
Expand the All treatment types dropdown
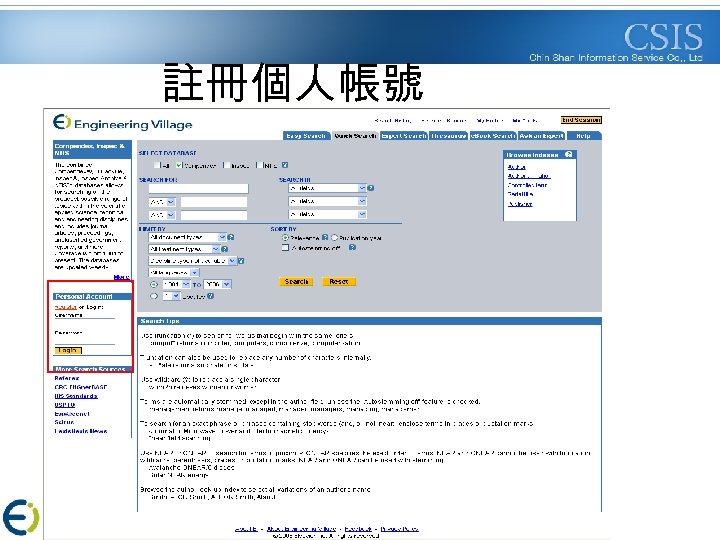(184, 249)
